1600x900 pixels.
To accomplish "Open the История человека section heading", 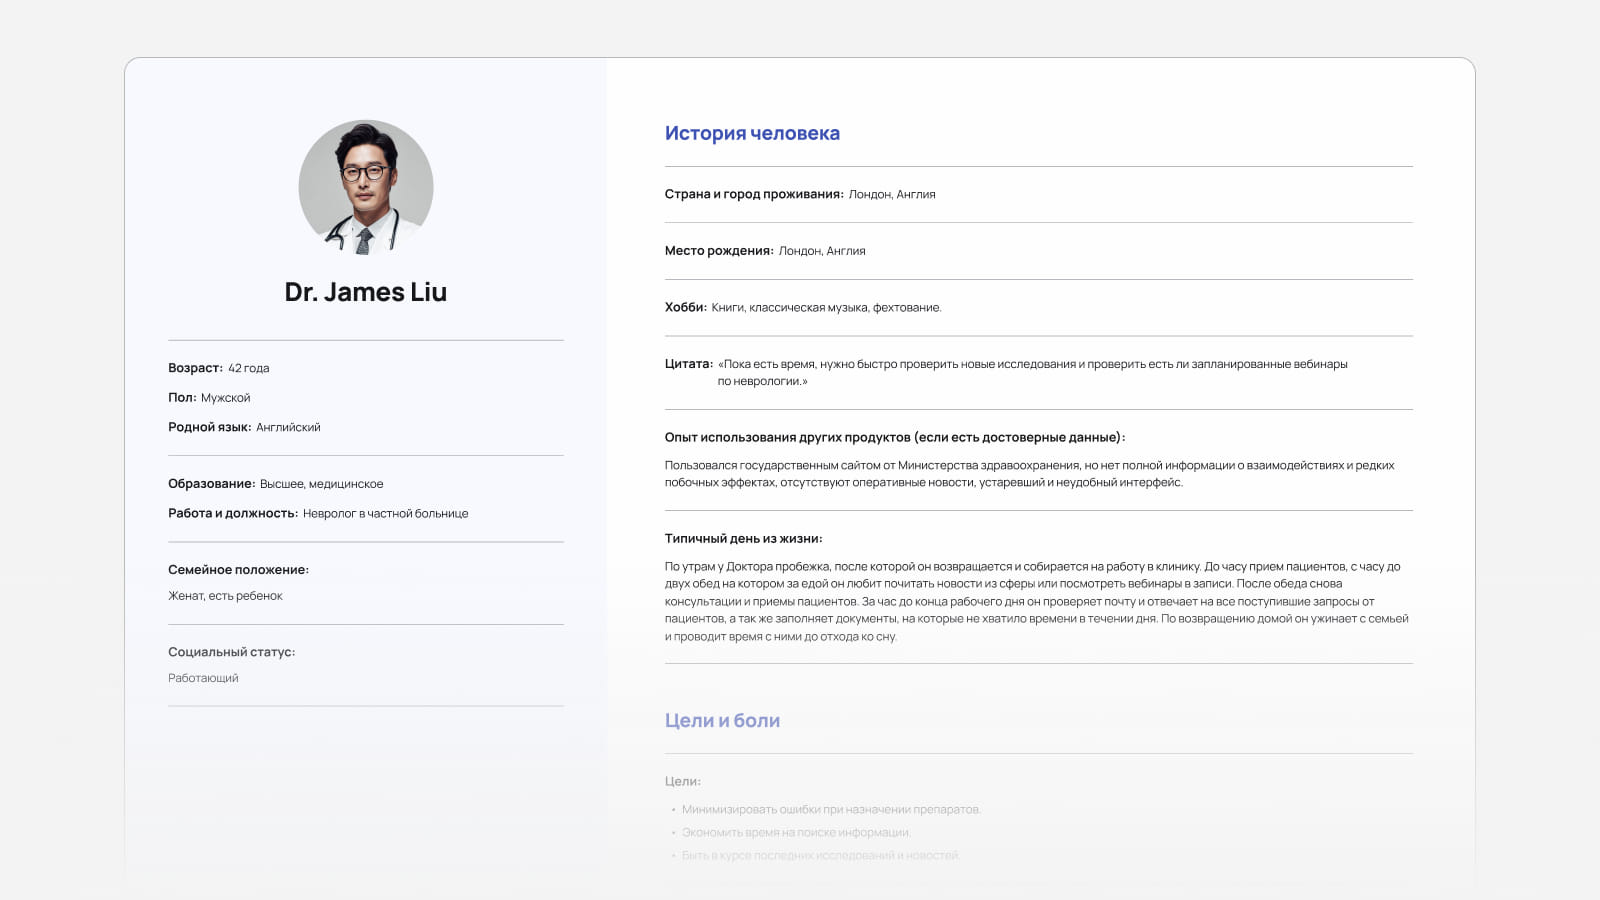I will [x=752, y=132].
